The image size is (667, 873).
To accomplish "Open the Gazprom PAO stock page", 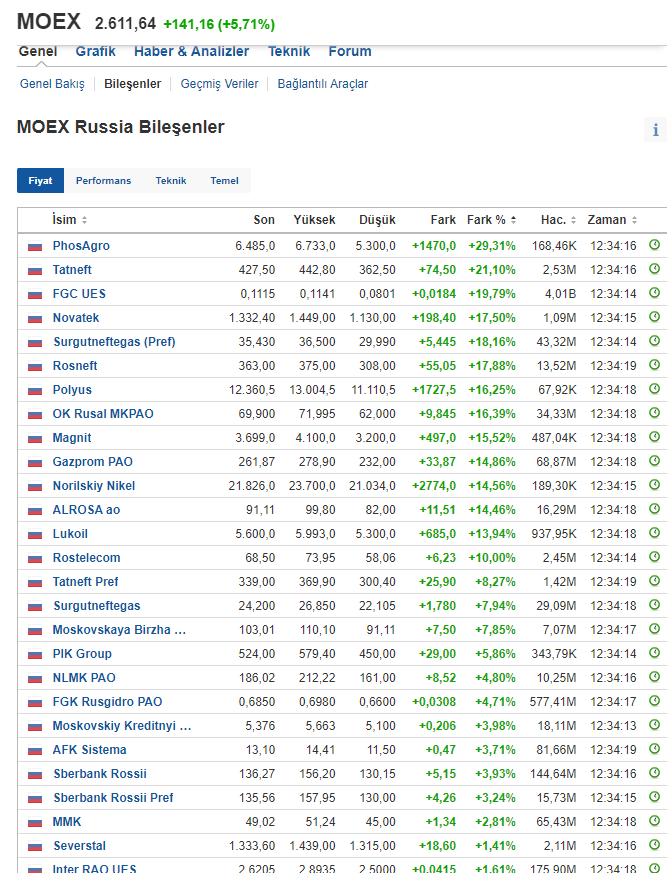I will [92, 462].
